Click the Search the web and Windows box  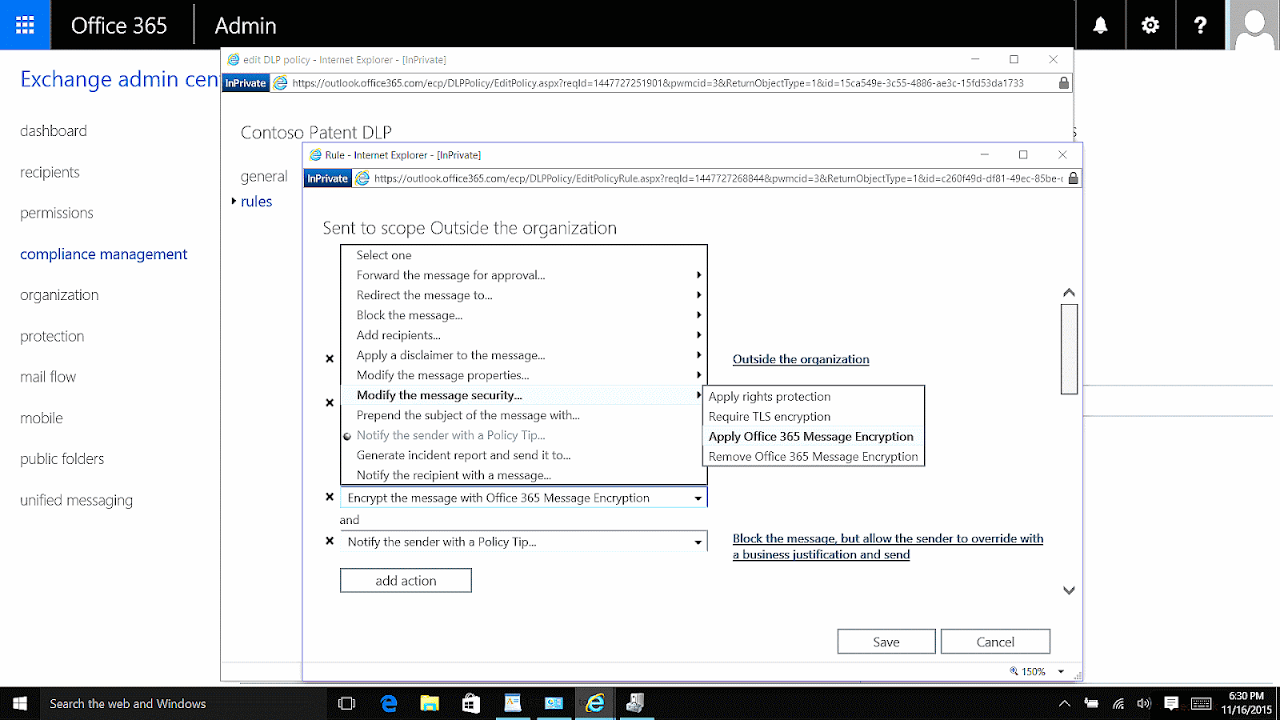point(182,704)
